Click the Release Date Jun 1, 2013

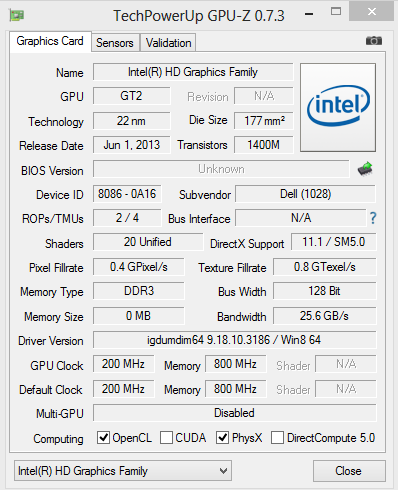coord(131,145)
